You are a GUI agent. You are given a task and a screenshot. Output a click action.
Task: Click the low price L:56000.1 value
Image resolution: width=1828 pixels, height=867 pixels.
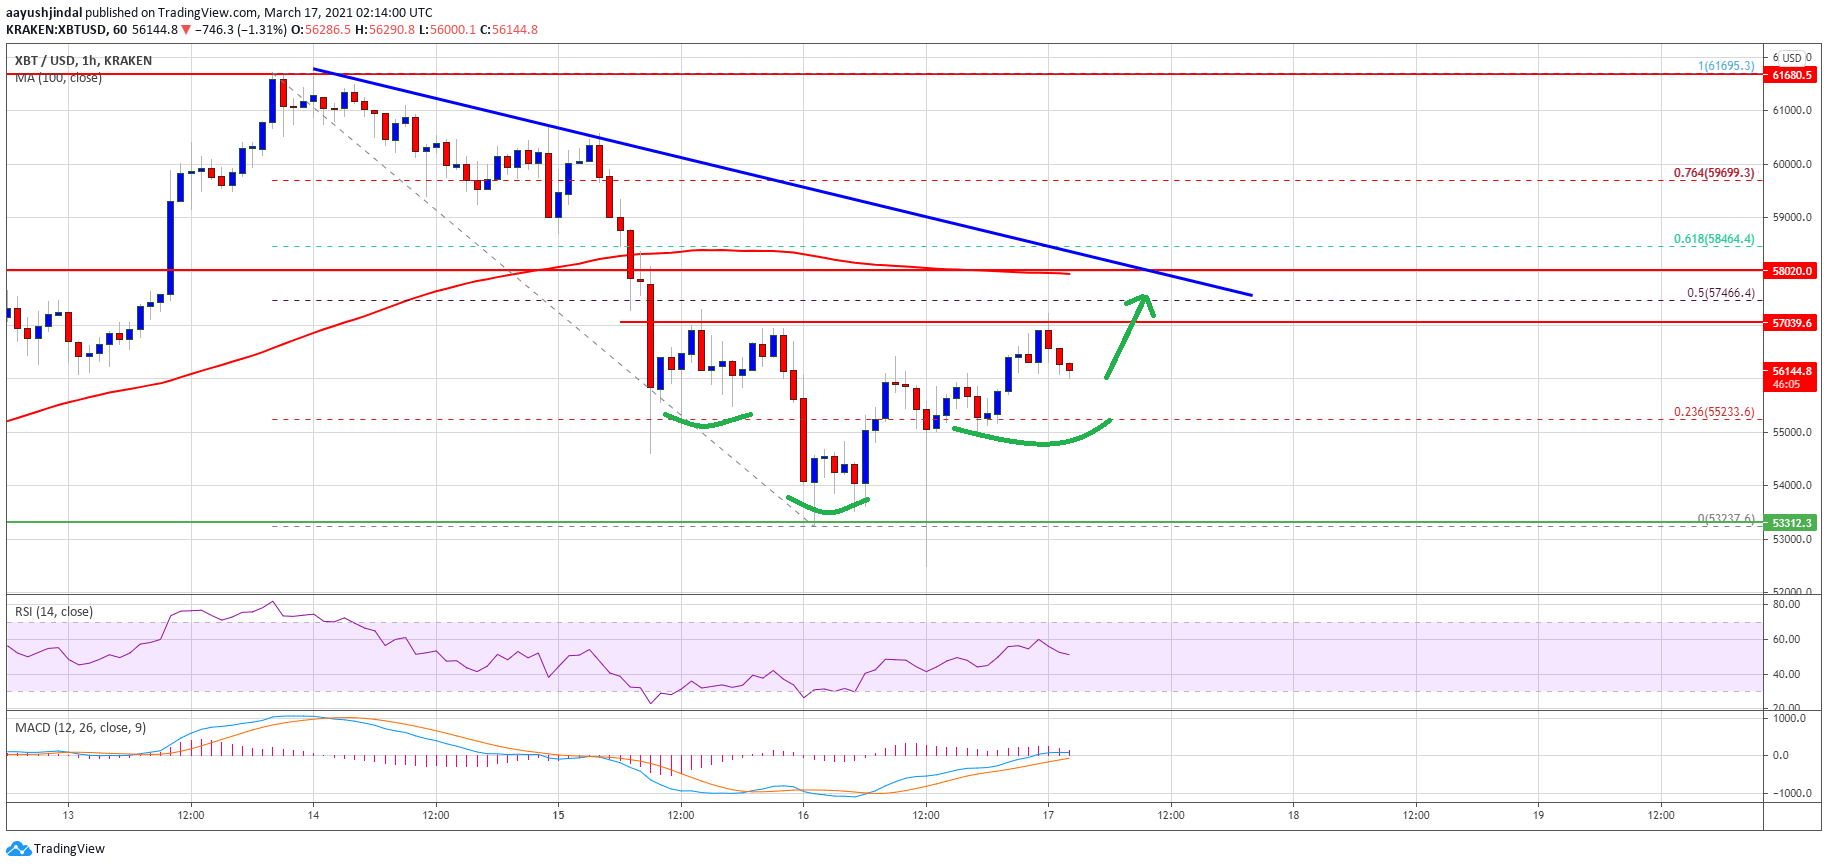click(447, 30)
